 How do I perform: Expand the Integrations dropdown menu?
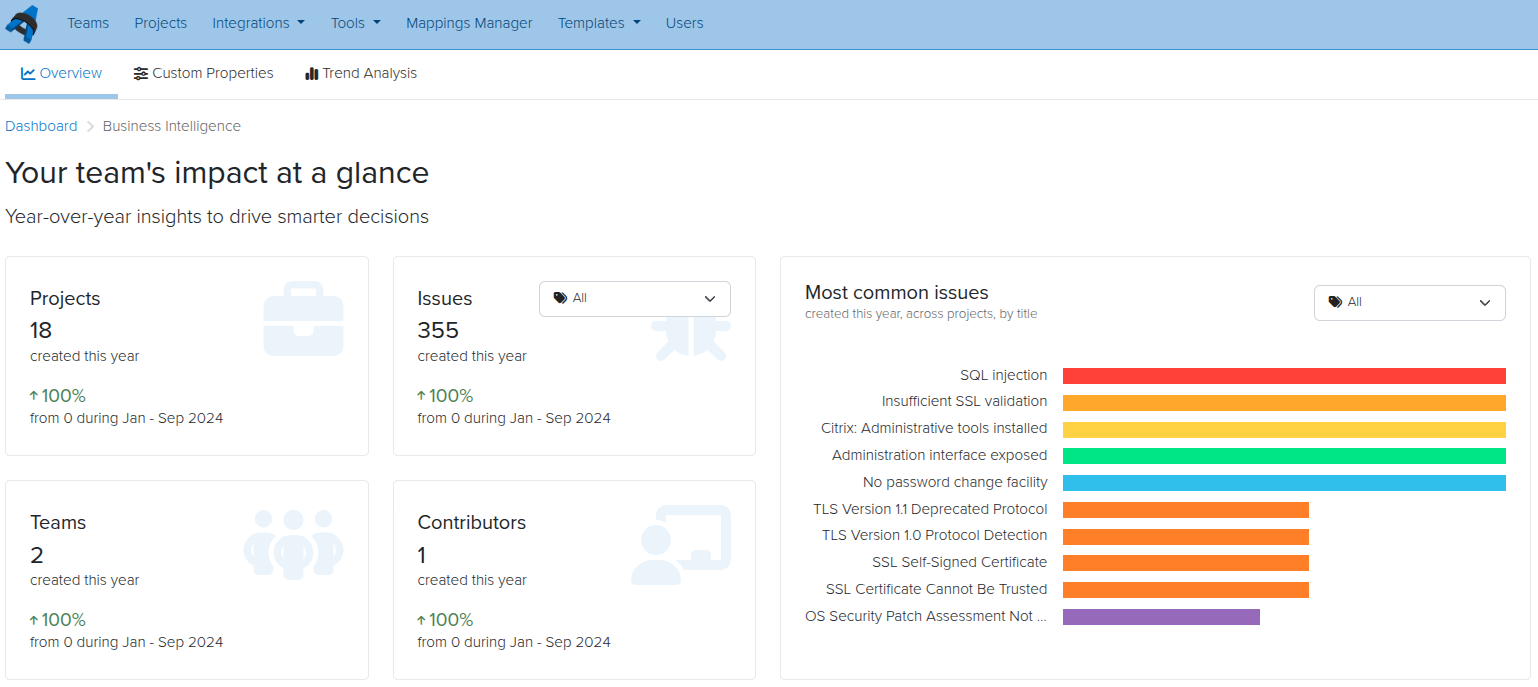click(258, 23)
